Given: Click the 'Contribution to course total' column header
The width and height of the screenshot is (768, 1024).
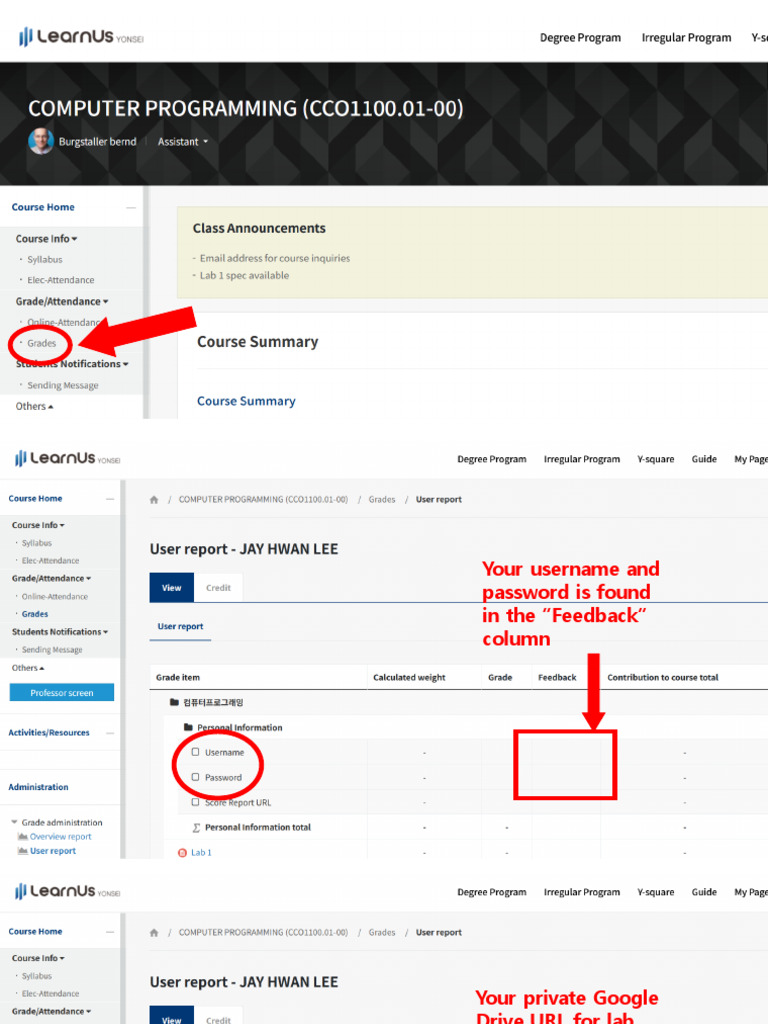Looking at the screenshot, I should coord(663,677).
